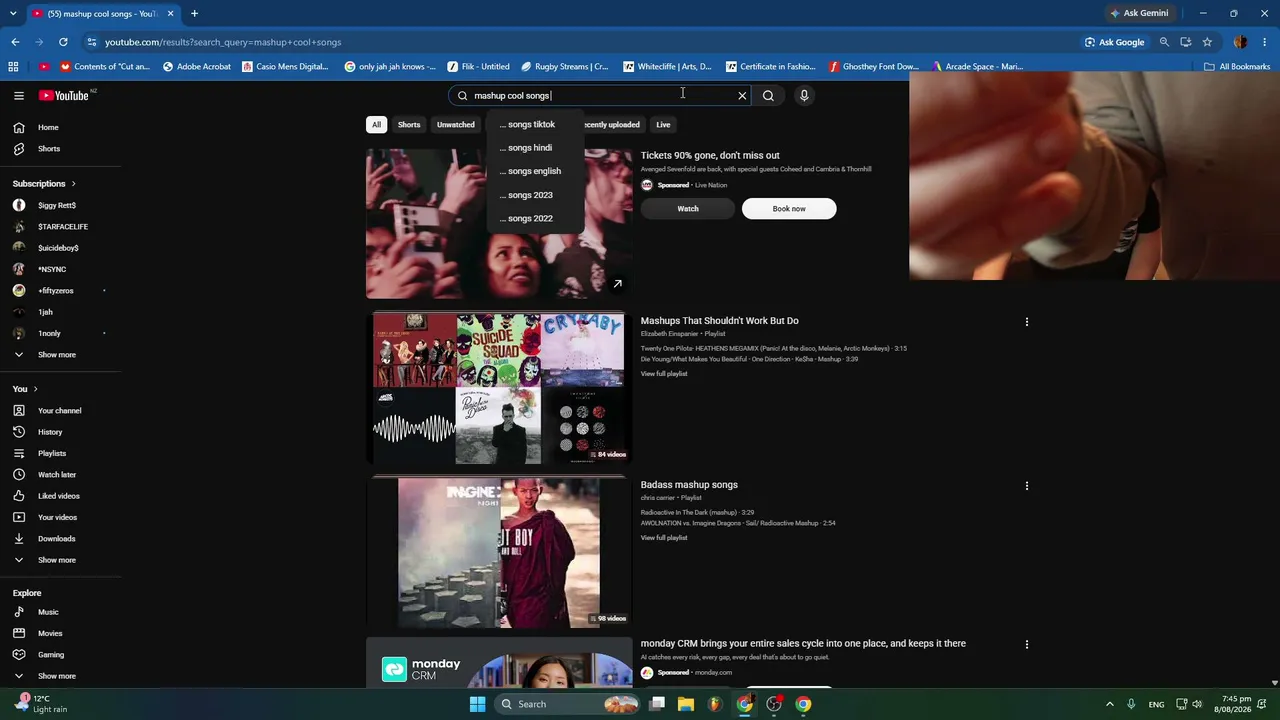Open a new browser tab
The height and width of the screenshot is (720, 1280).
(x=194, y=14)
